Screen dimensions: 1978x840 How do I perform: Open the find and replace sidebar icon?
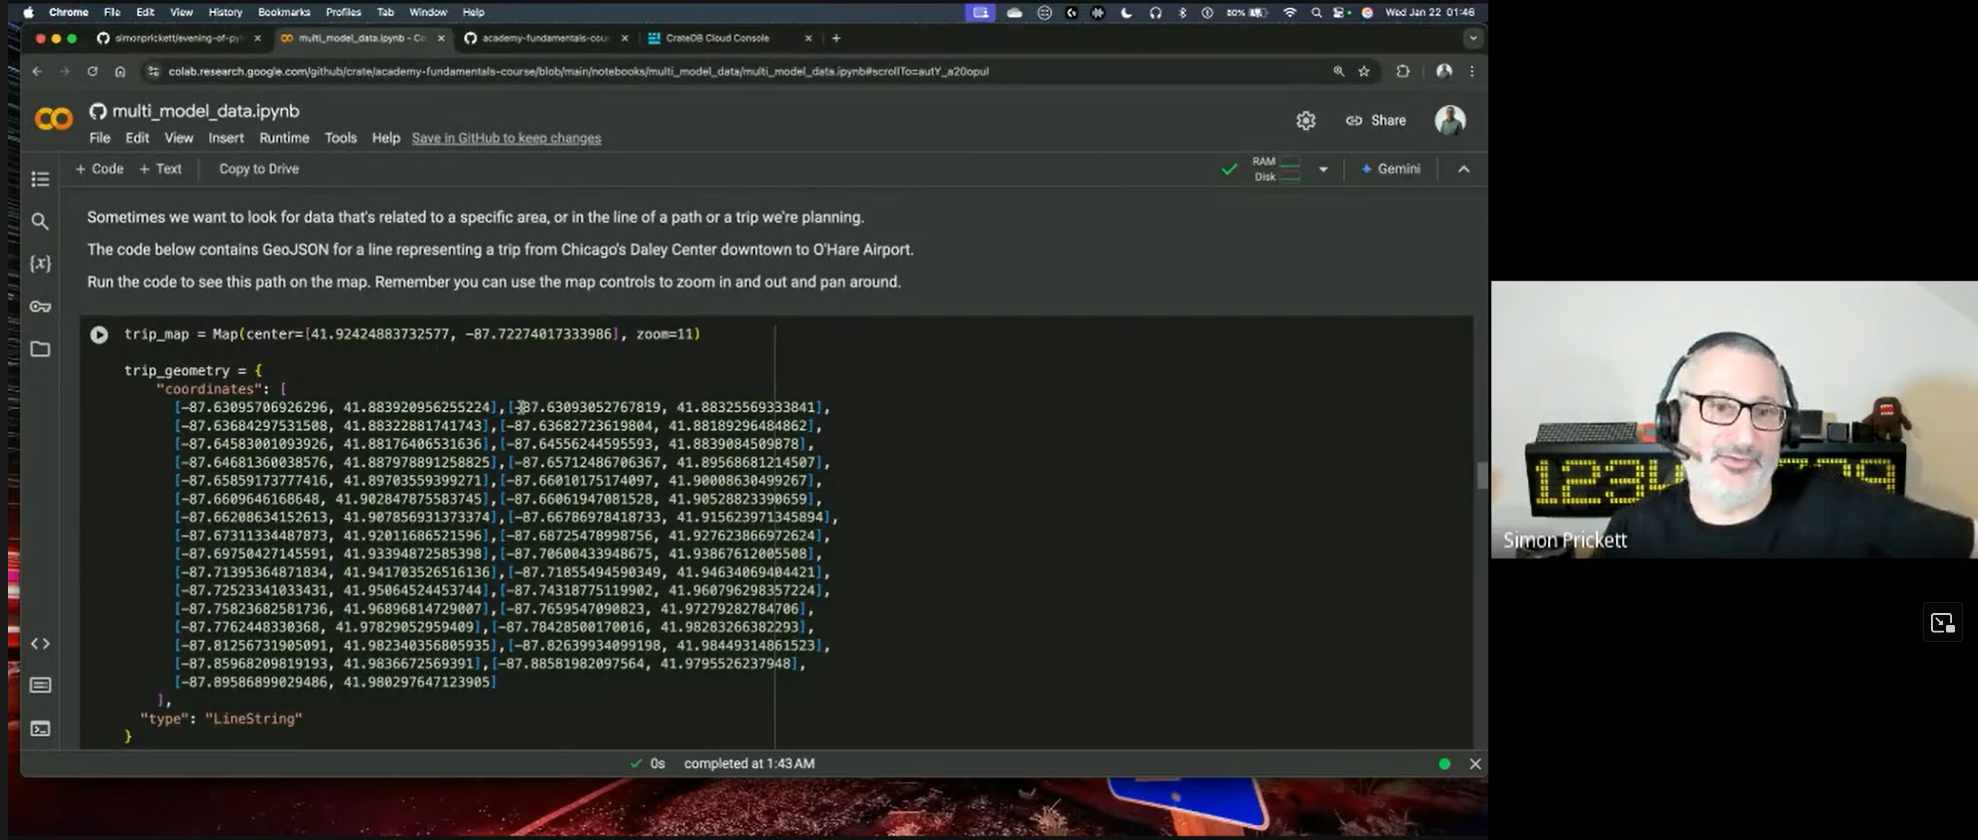click(40, 221)
